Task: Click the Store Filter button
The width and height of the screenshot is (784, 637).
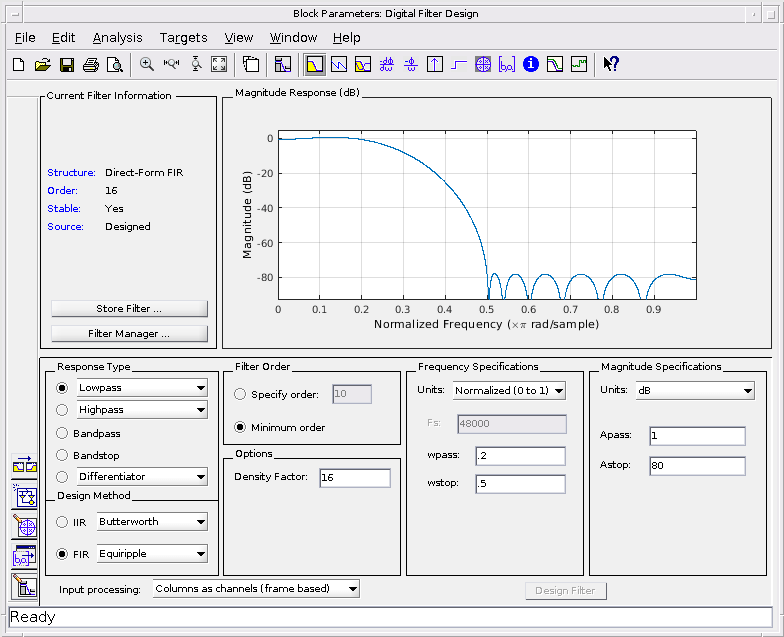Action: [x=129, y=309]
